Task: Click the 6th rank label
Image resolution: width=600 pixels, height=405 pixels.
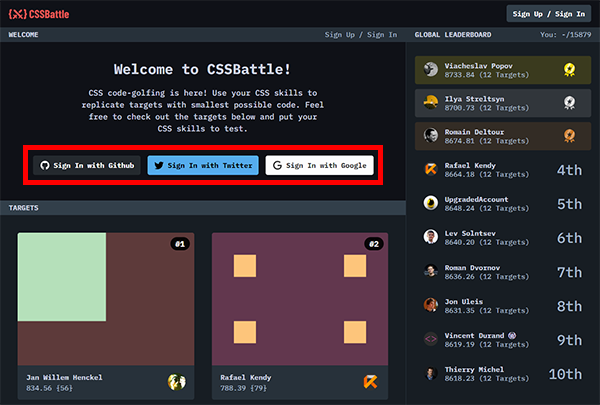Action: (569, 238)
